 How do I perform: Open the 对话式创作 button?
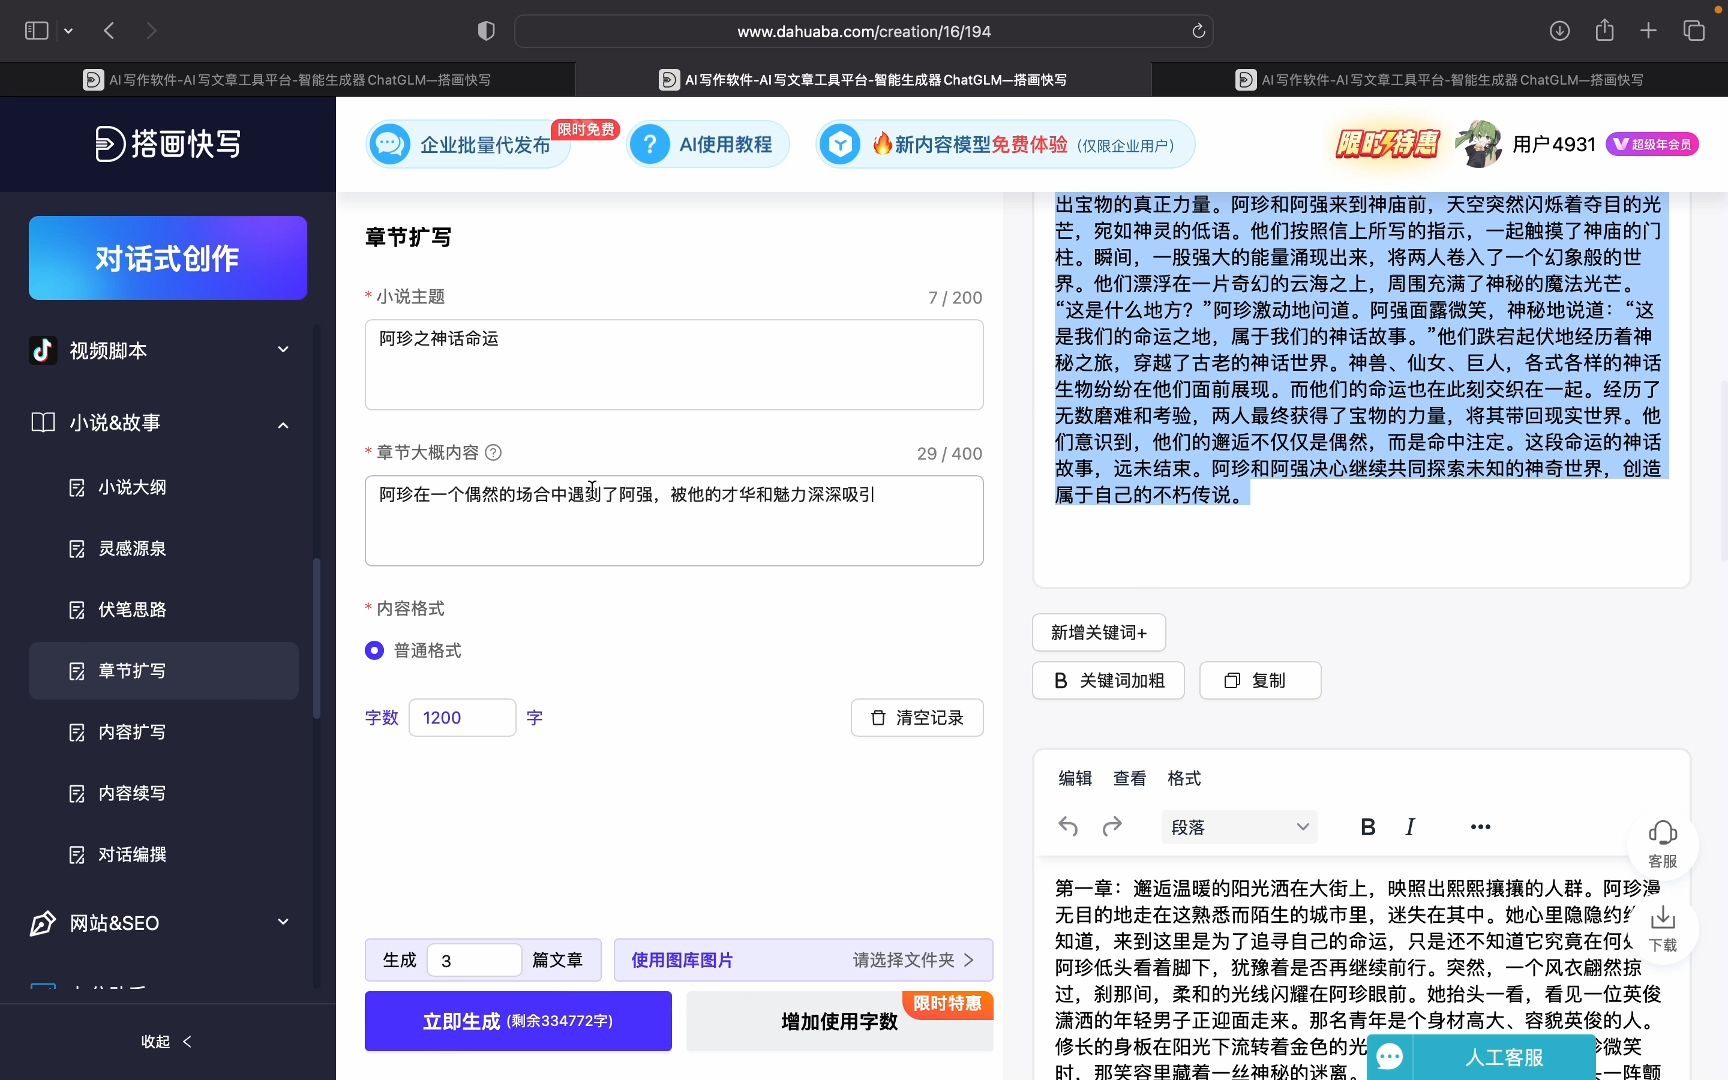coord(168,258)
